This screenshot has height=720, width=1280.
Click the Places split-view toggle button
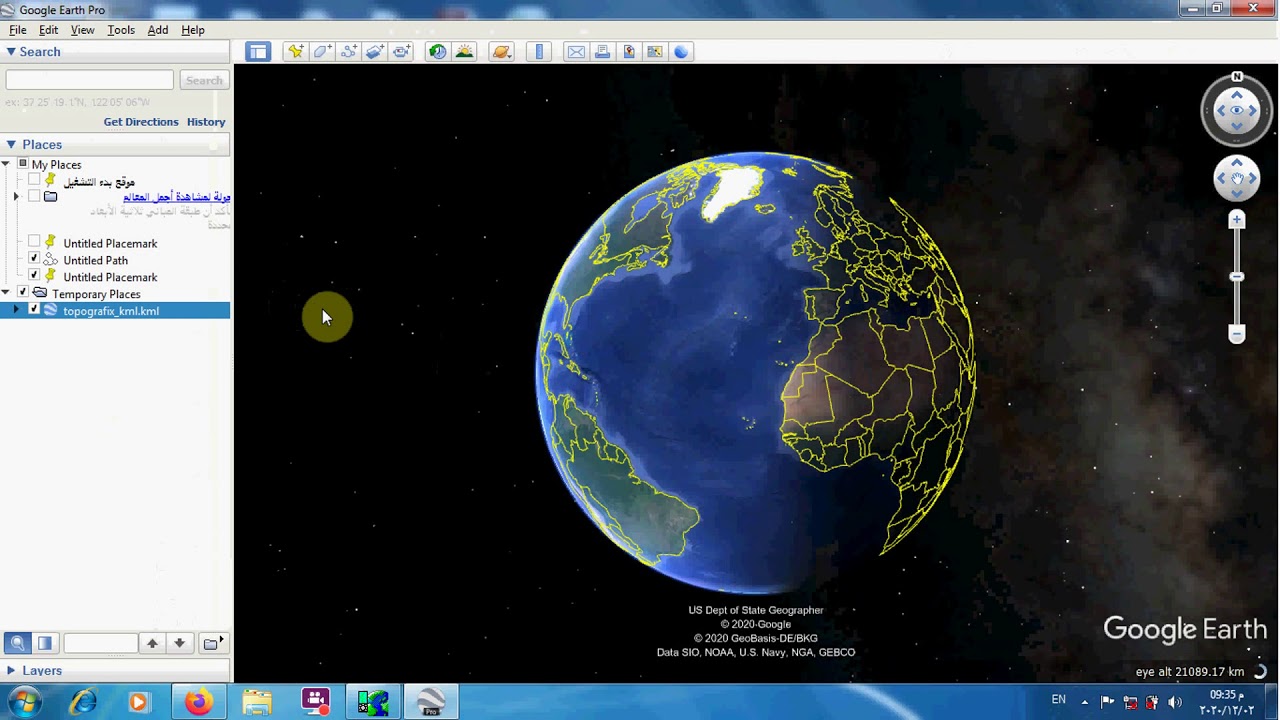(x=44, y=643)
